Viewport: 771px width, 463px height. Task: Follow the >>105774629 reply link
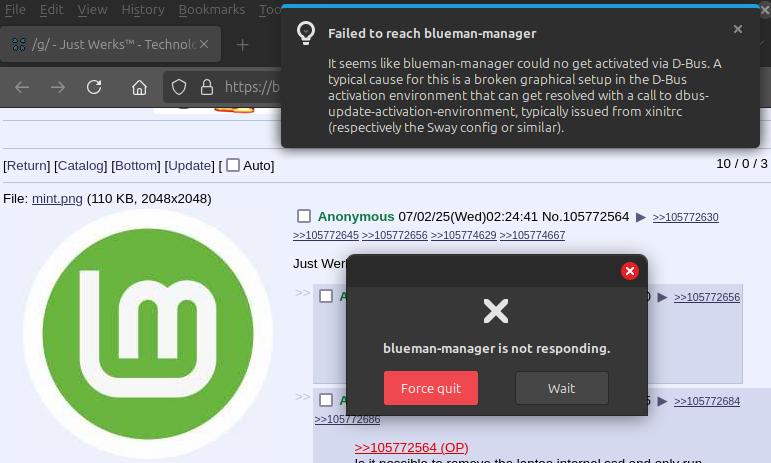click(x=463, y=235)
